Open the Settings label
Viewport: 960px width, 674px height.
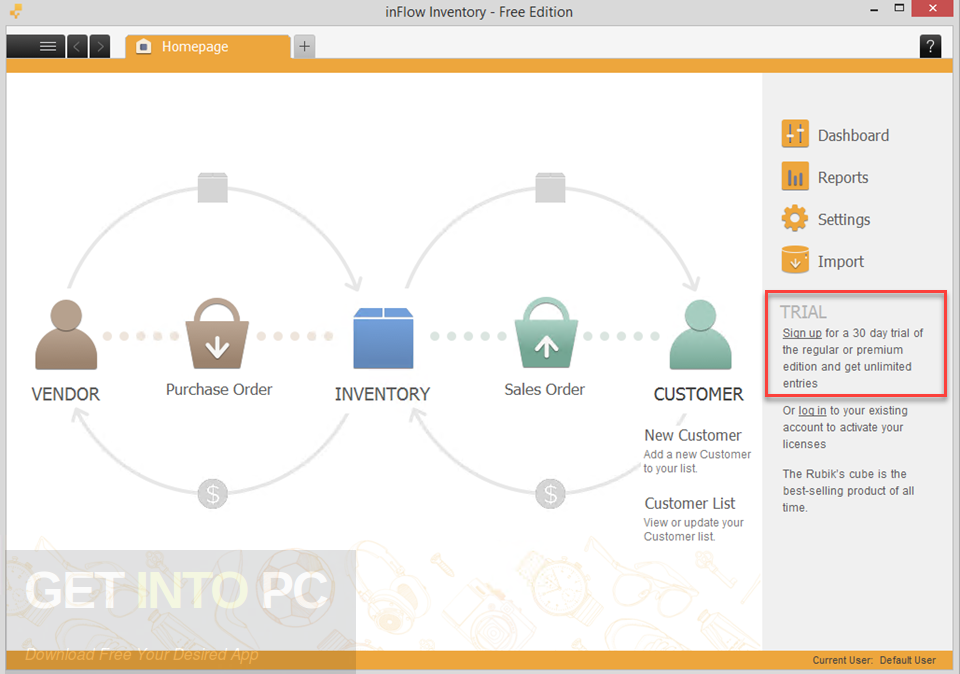(844, 219)
